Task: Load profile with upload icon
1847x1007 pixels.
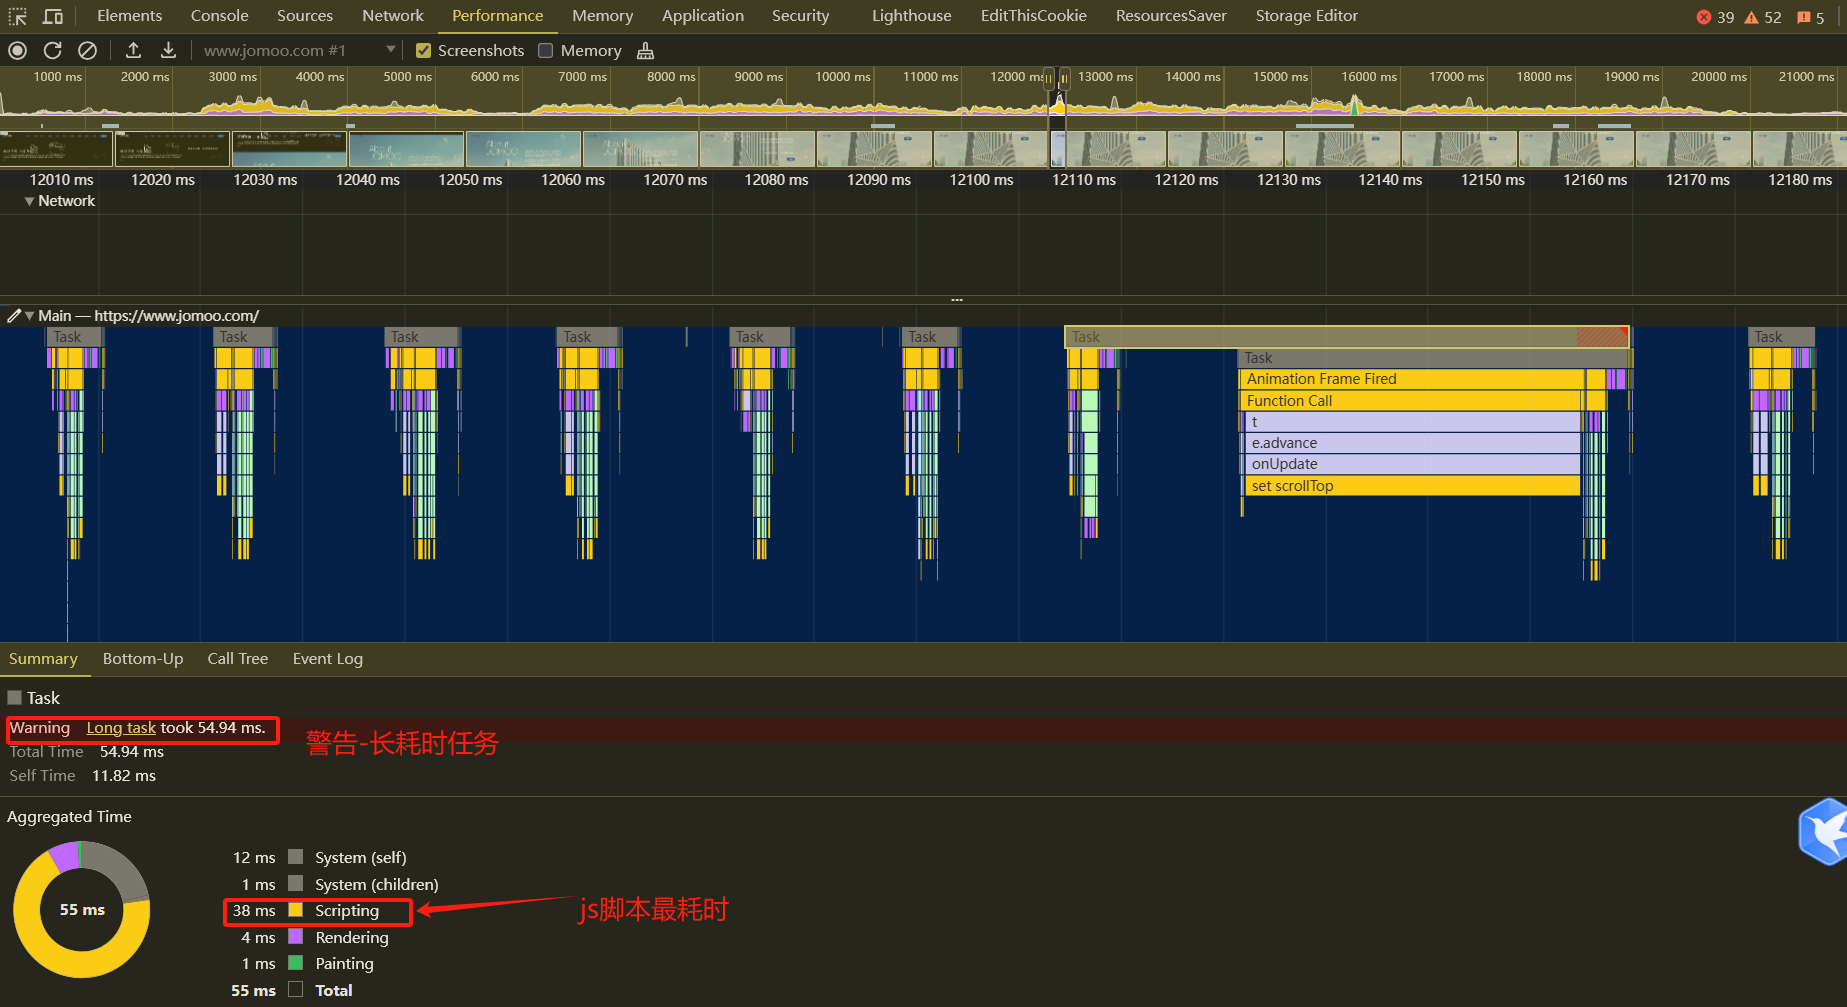Action: 133,50
